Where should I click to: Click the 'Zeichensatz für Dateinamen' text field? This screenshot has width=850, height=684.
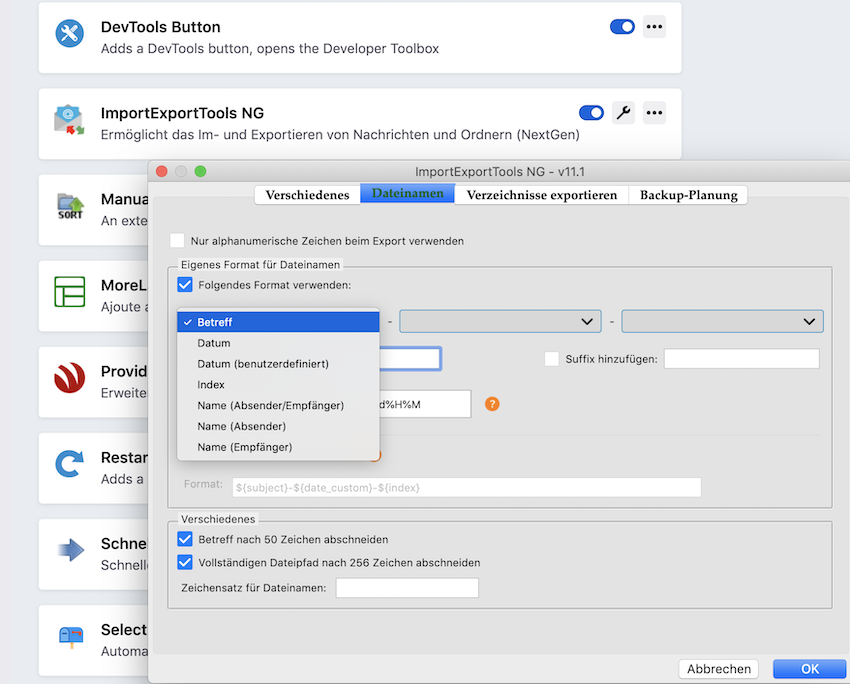point(407,588)
